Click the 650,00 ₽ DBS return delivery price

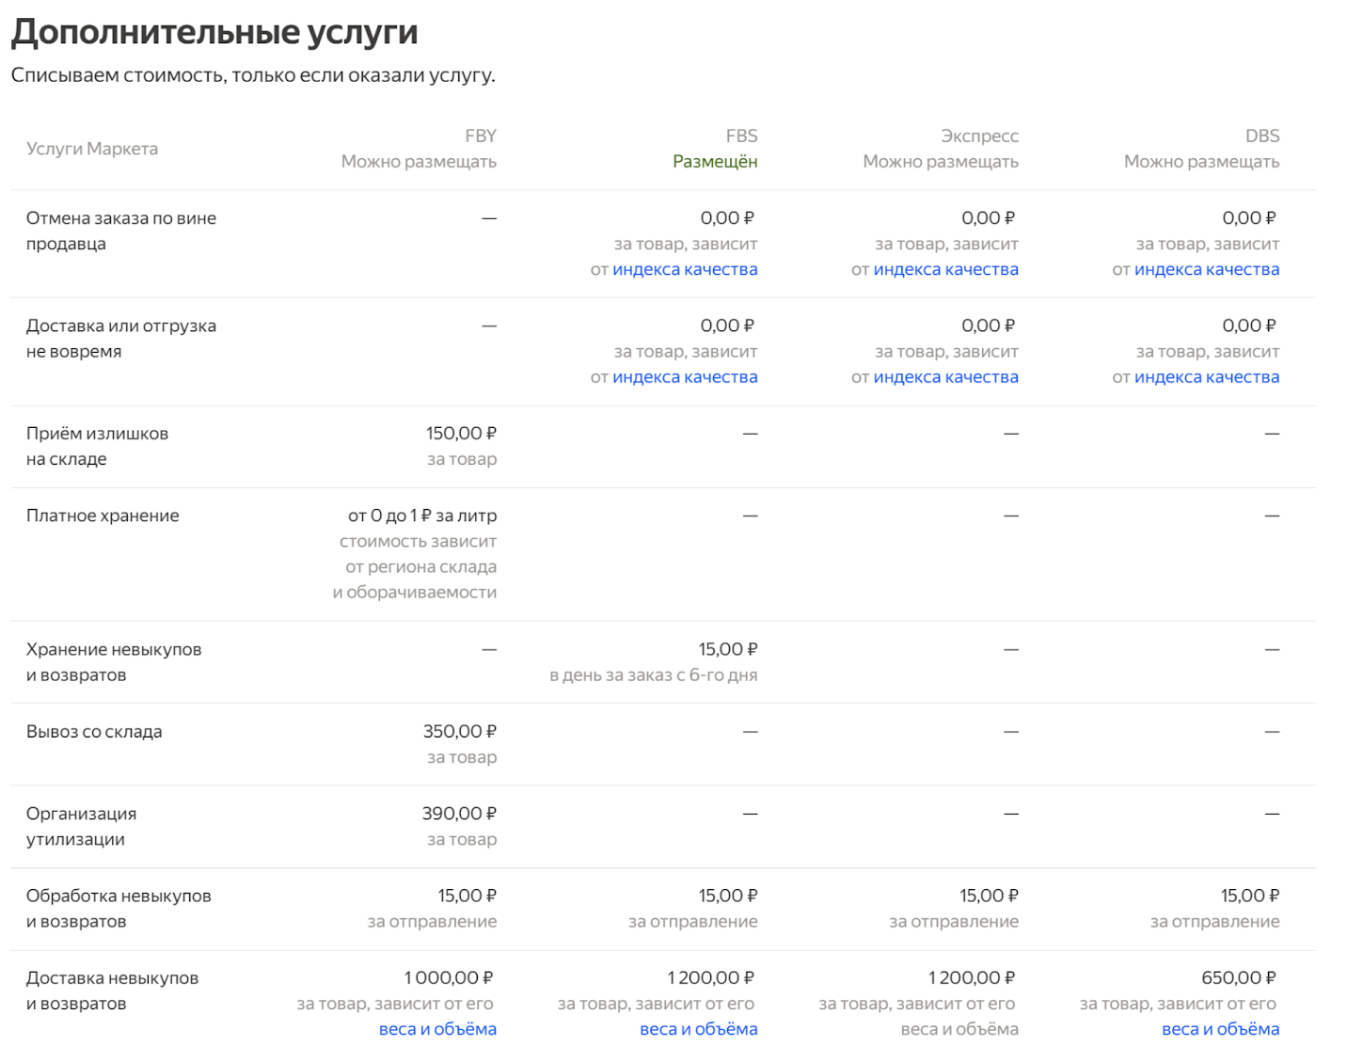pos(1239,978)
